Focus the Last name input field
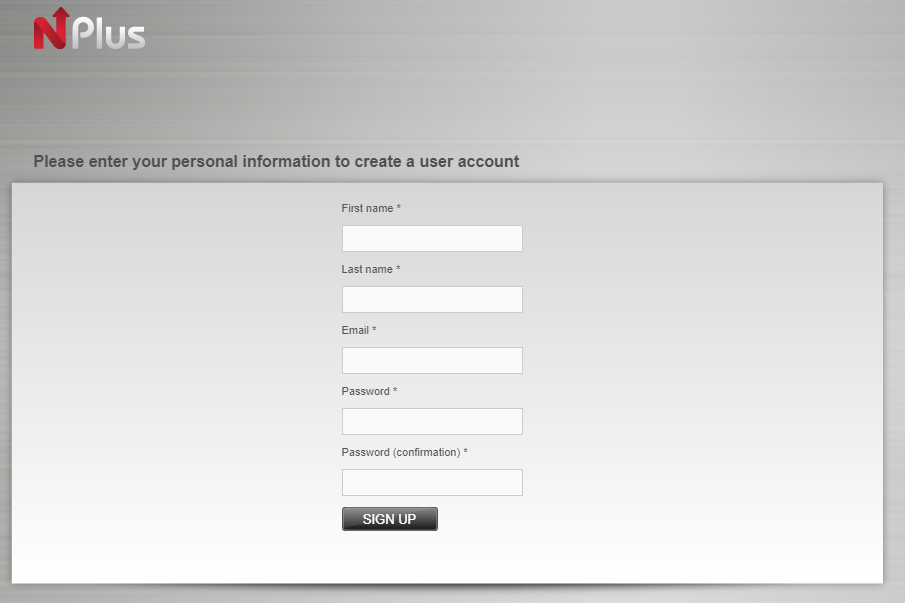The height and width of the screenshot is (603, 905). pos(432,299)
